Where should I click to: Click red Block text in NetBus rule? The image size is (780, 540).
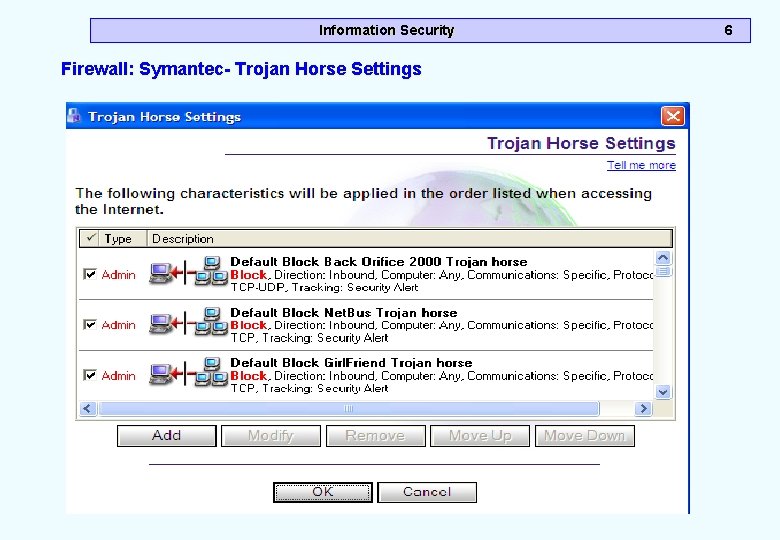(x=249, y=325)
